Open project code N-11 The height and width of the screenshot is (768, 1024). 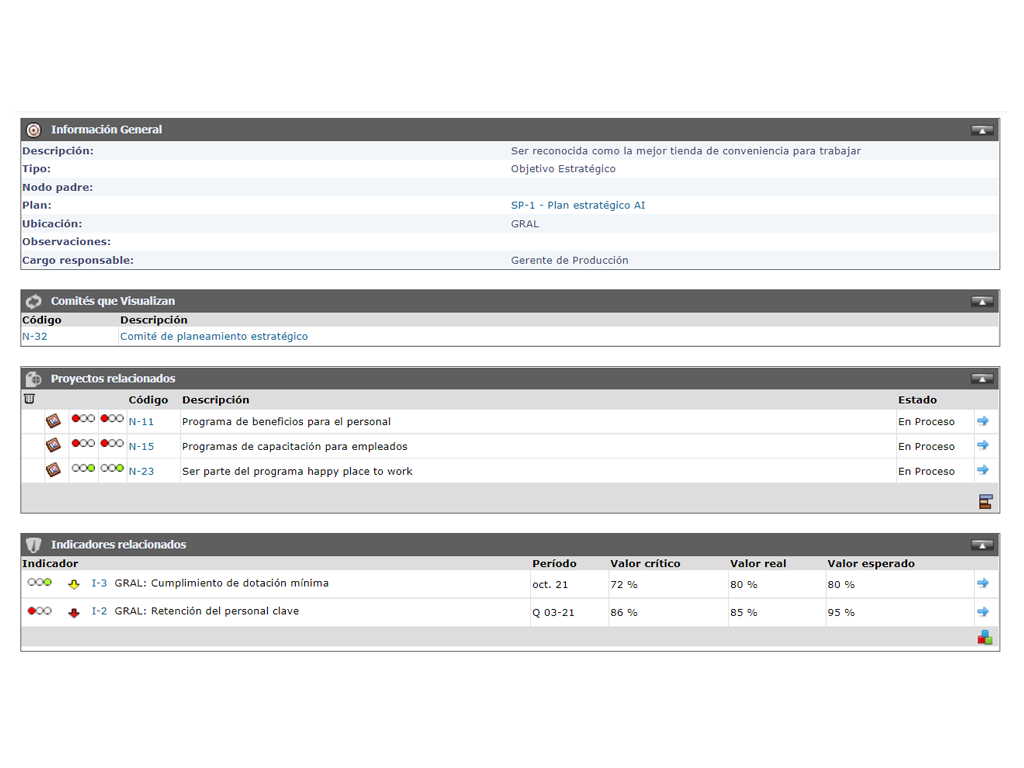pyautogui.click(x=141, y=422)
